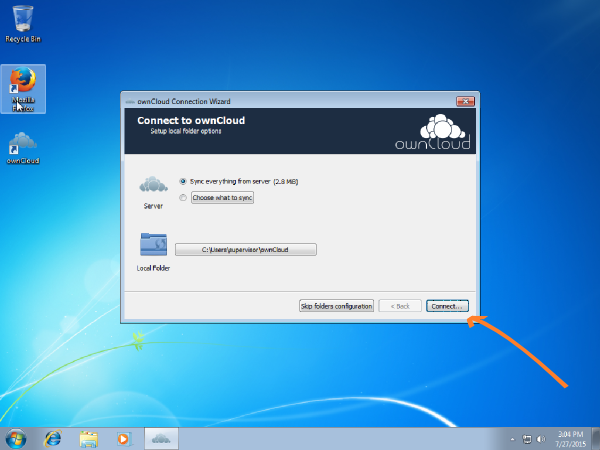Open the Windows Start menu
The width and height of the screenshot is (600, 450).
(15, 439)
